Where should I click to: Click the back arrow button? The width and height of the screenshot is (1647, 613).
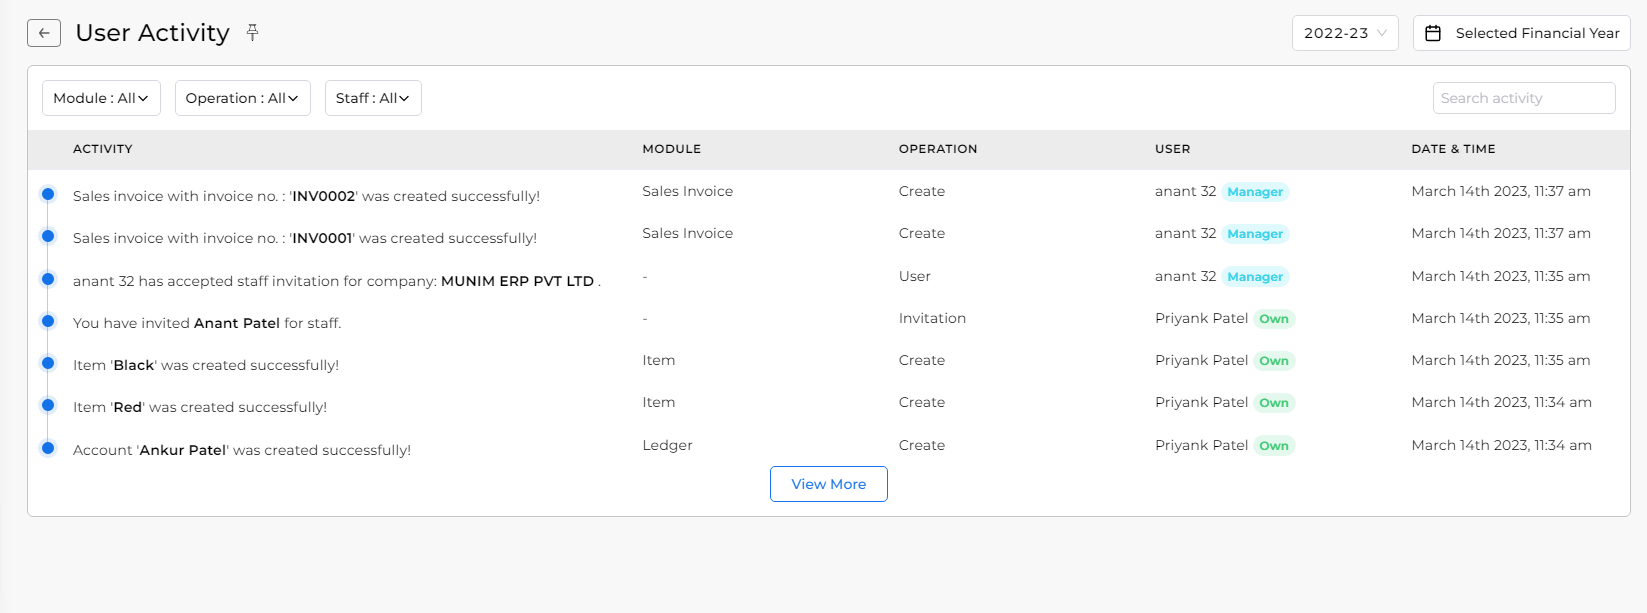(44, 33)
